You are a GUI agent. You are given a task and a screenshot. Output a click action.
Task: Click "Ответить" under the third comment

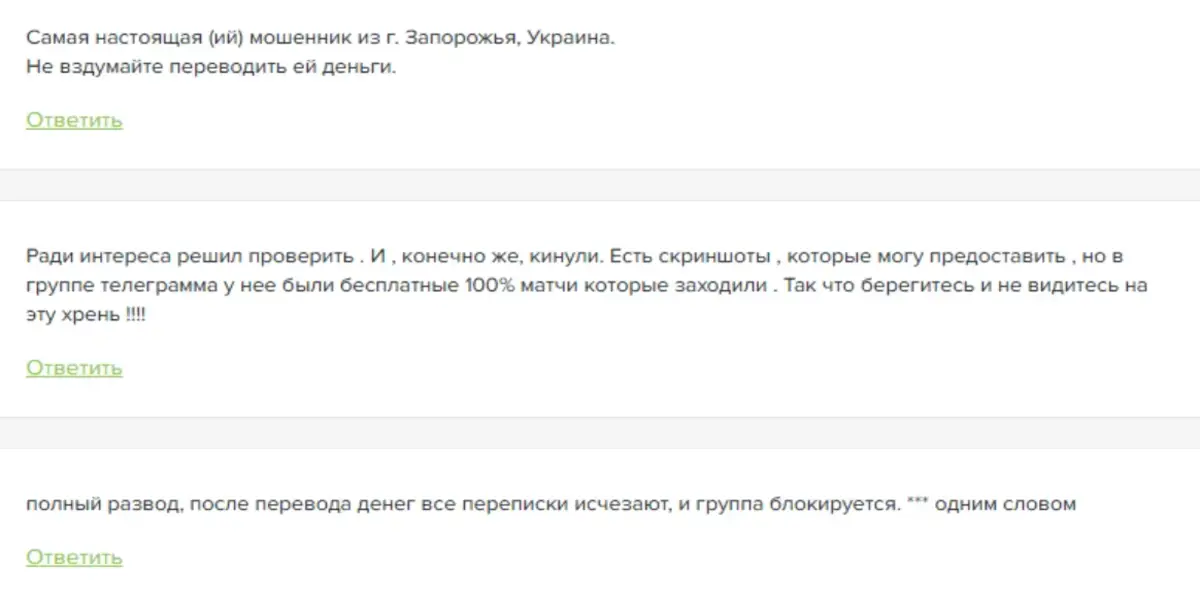tap(73, 558)
